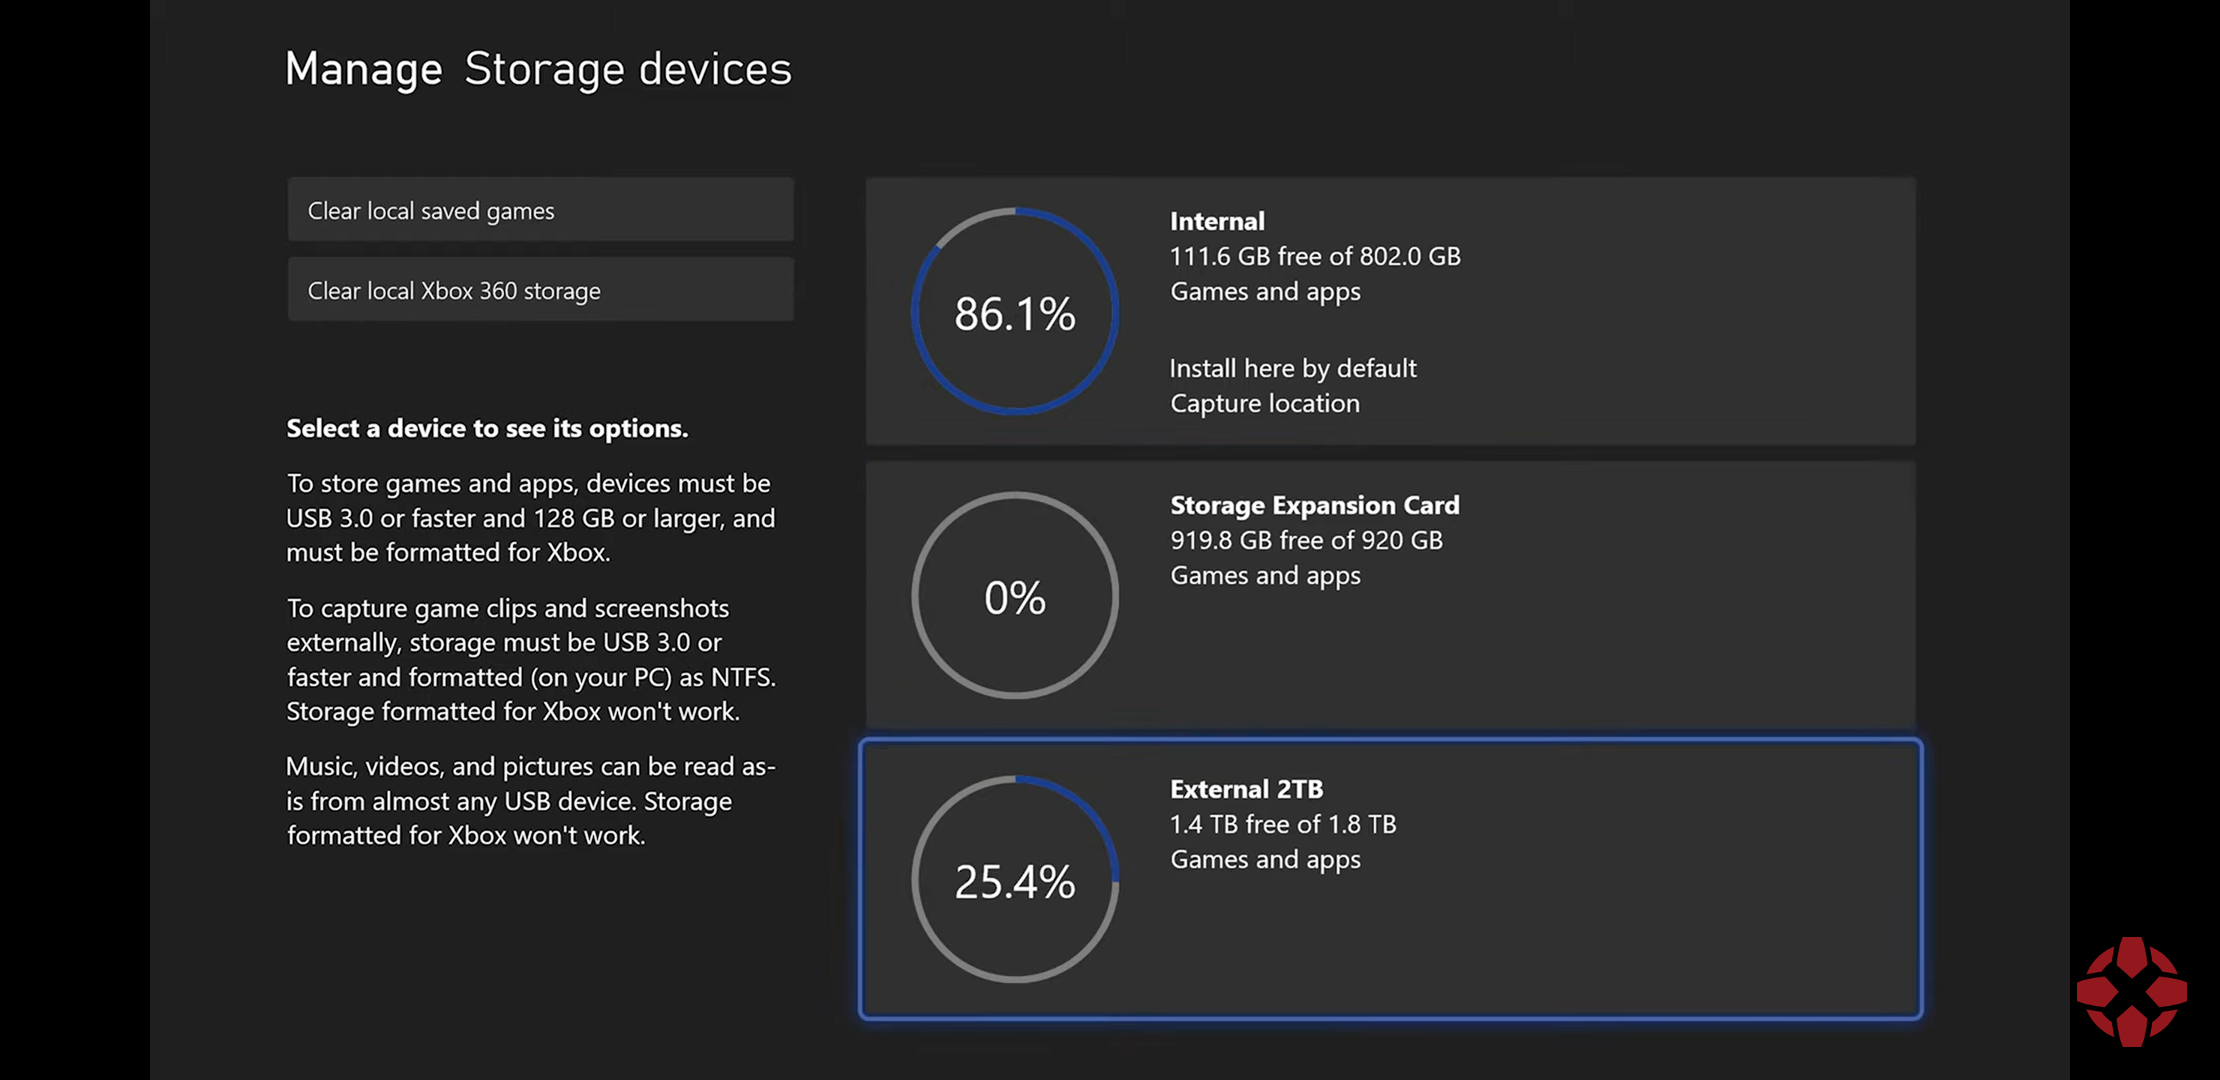Click the Manage Storage devices heading

click(538, 69)
